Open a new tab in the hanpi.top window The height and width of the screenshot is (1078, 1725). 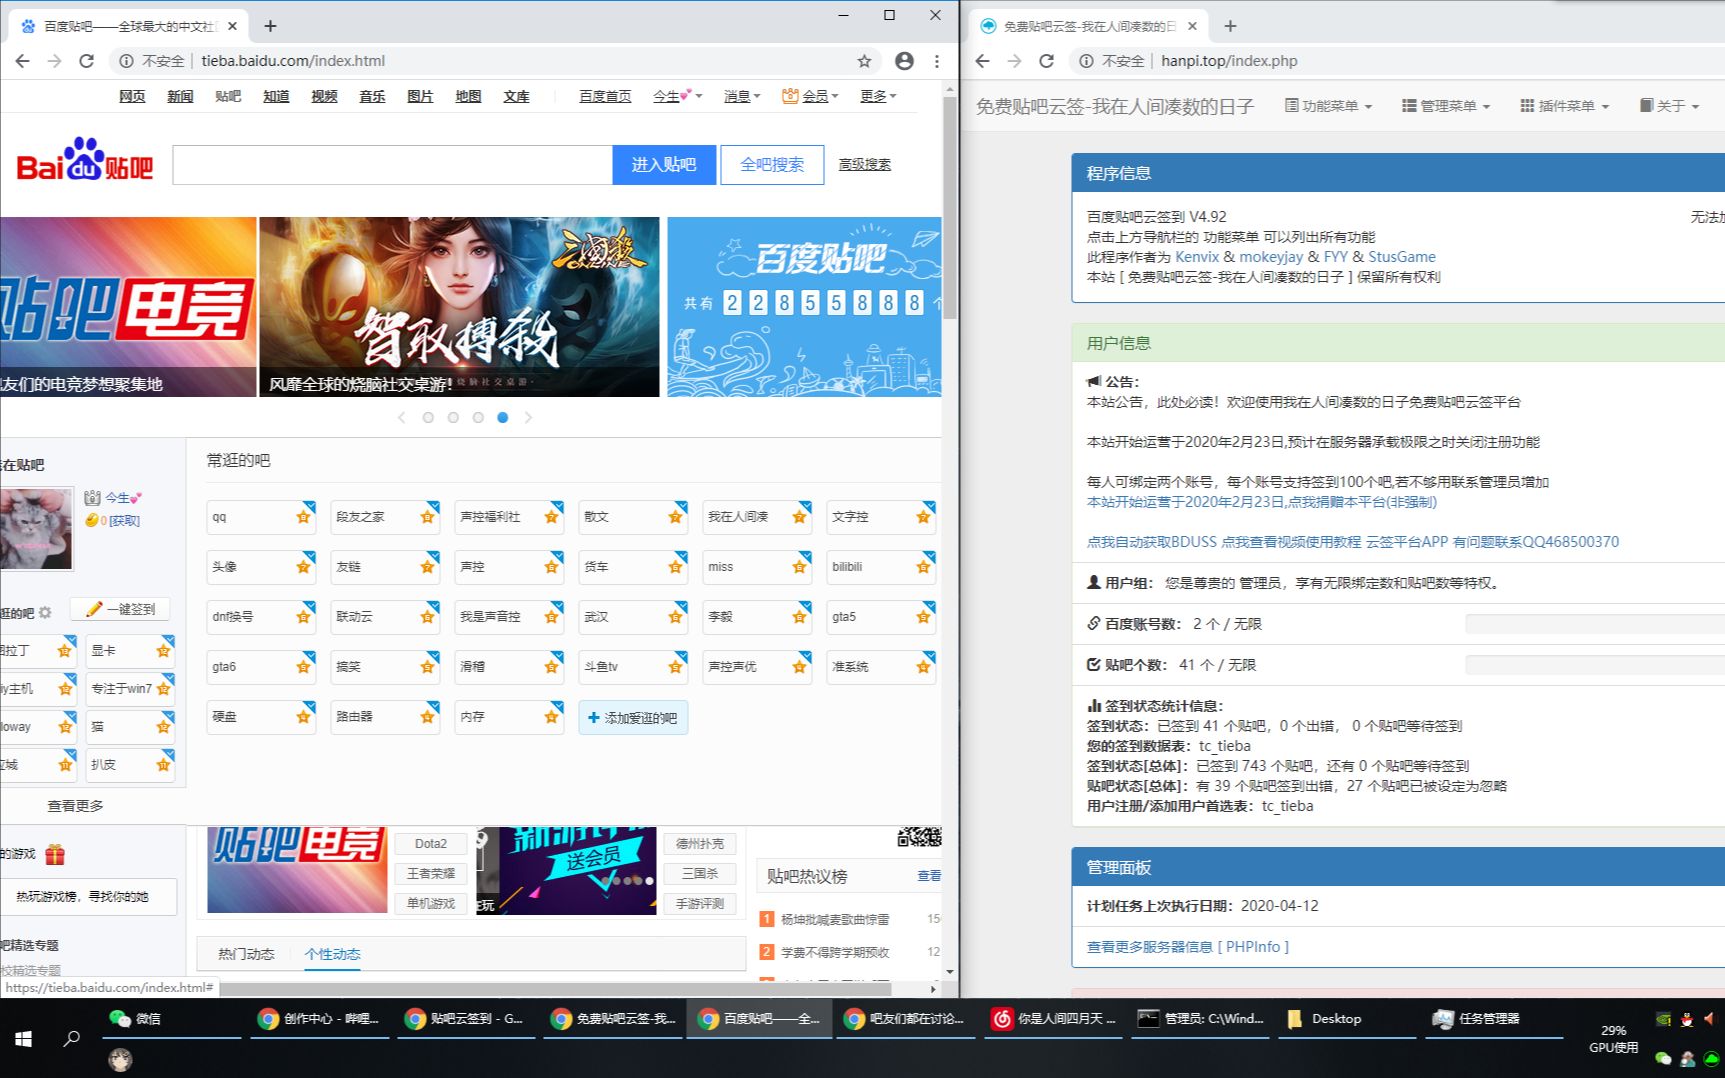[1230, 26]
